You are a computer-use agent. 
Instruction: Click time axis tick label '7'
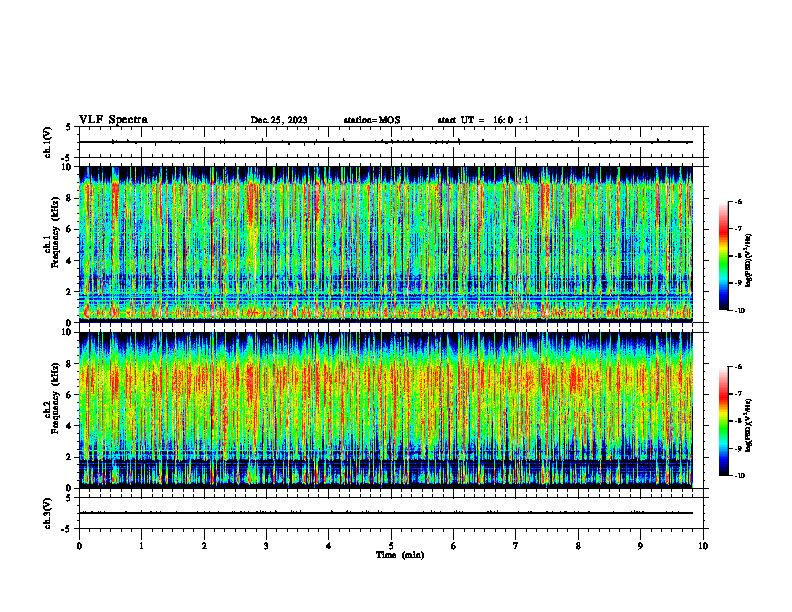coord(516,546)
